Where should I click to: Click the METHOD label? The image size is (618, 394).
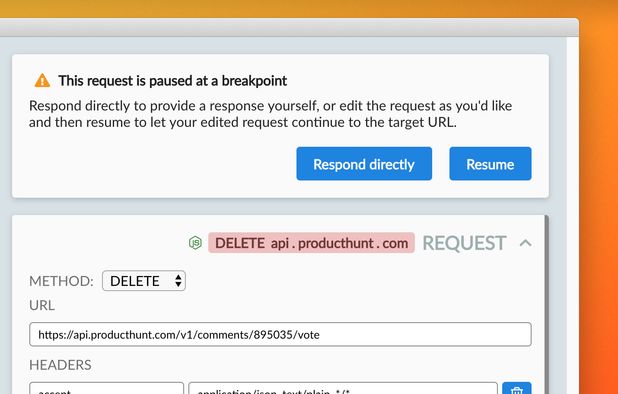(61, 281)
